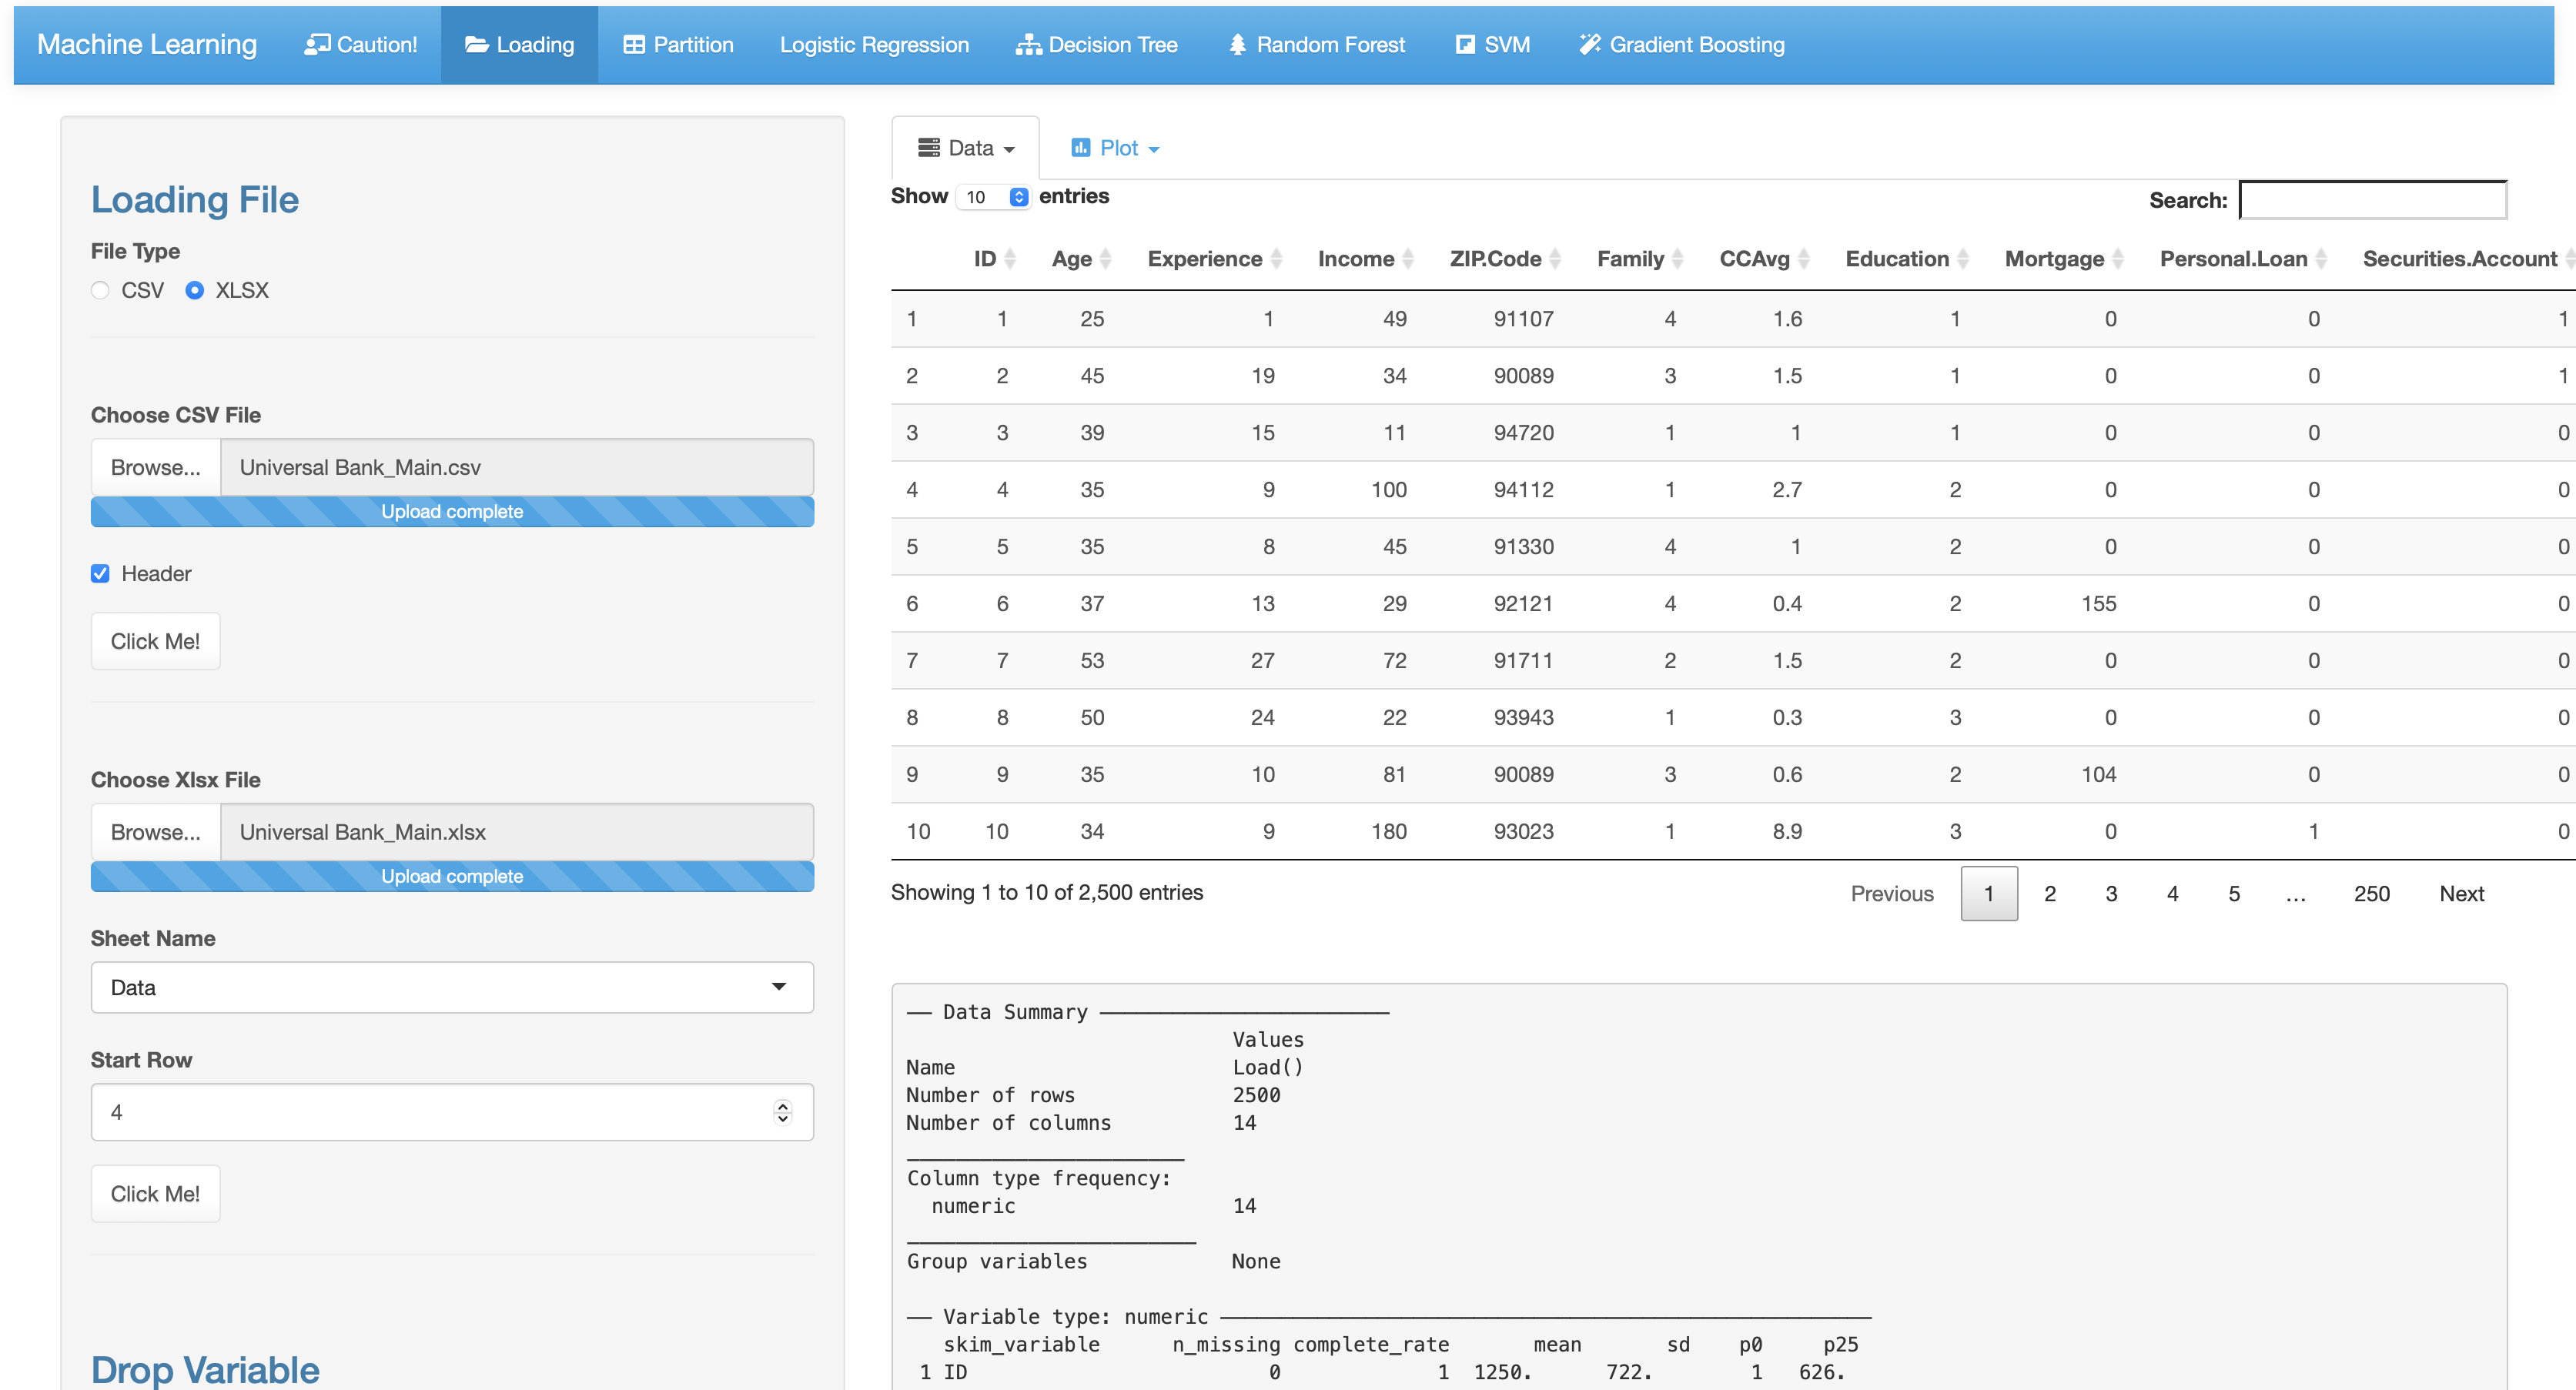Open the Logistic Regression tab

pyautogui.click(x=874, y=45)
